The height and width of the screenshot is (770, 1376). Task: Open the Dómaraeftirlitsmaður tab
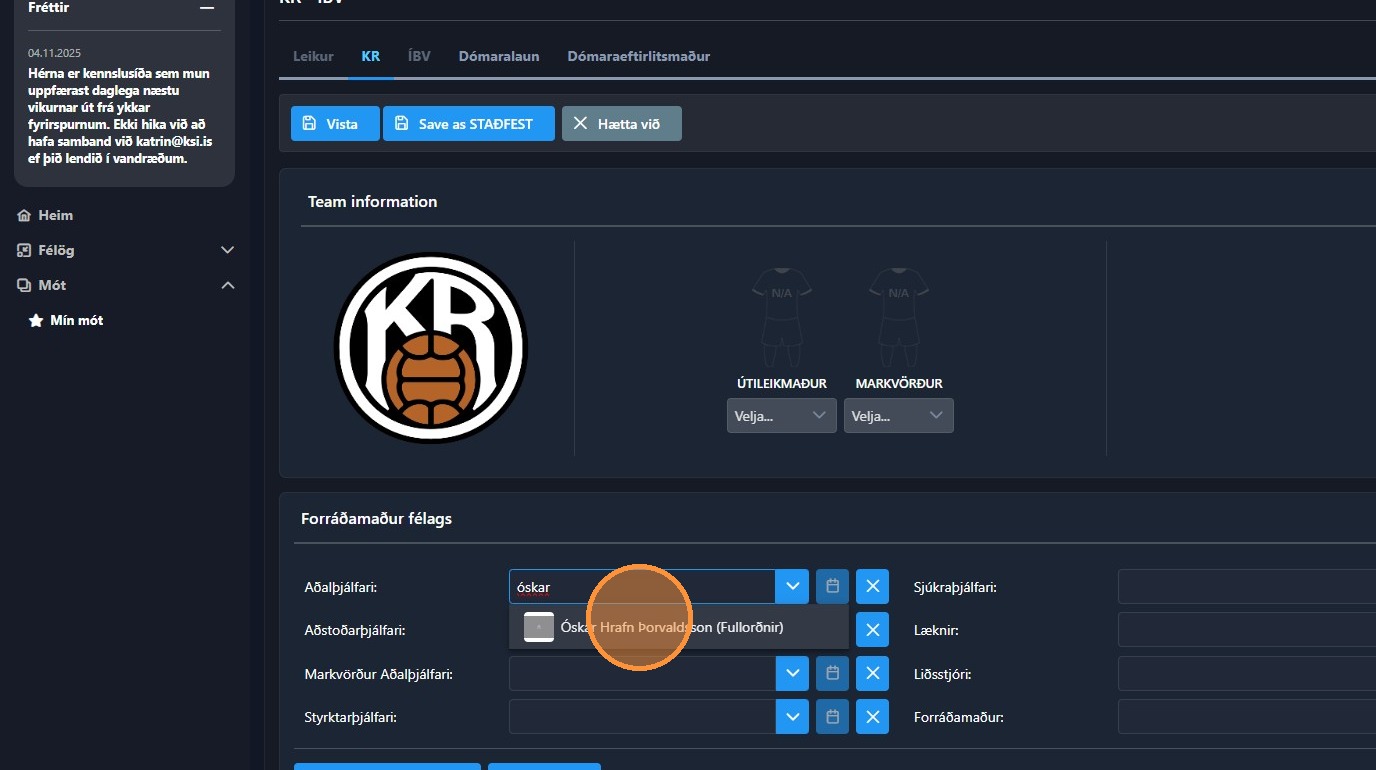pyautogui.click(x=638, y=56)
